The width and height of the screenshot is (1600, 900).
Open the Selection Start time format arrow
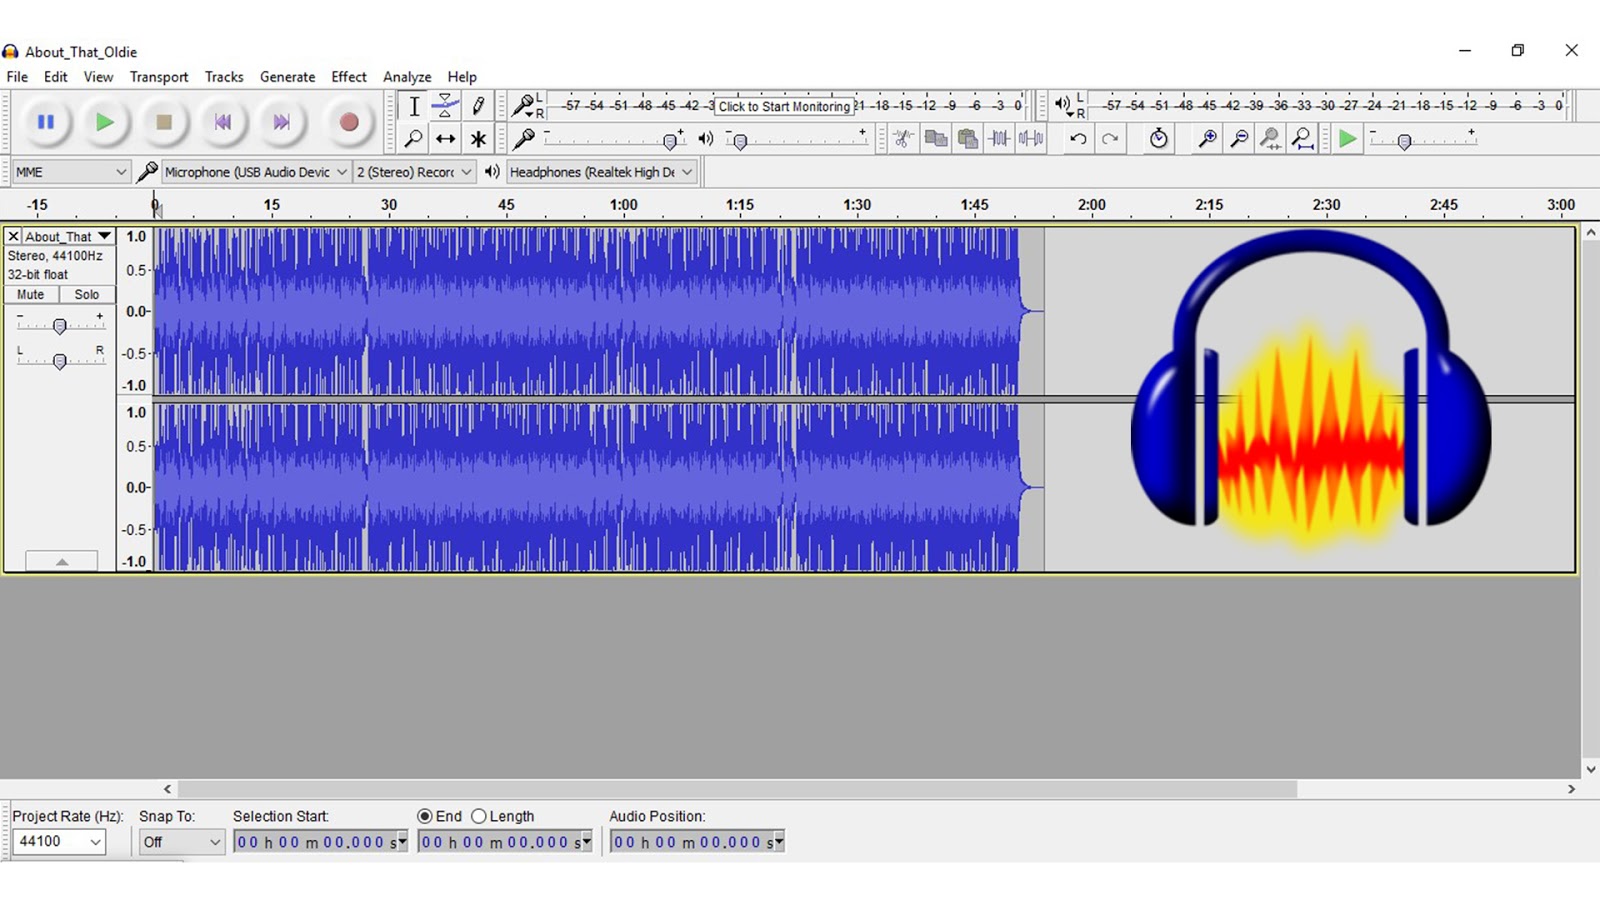tap(401, 843)
